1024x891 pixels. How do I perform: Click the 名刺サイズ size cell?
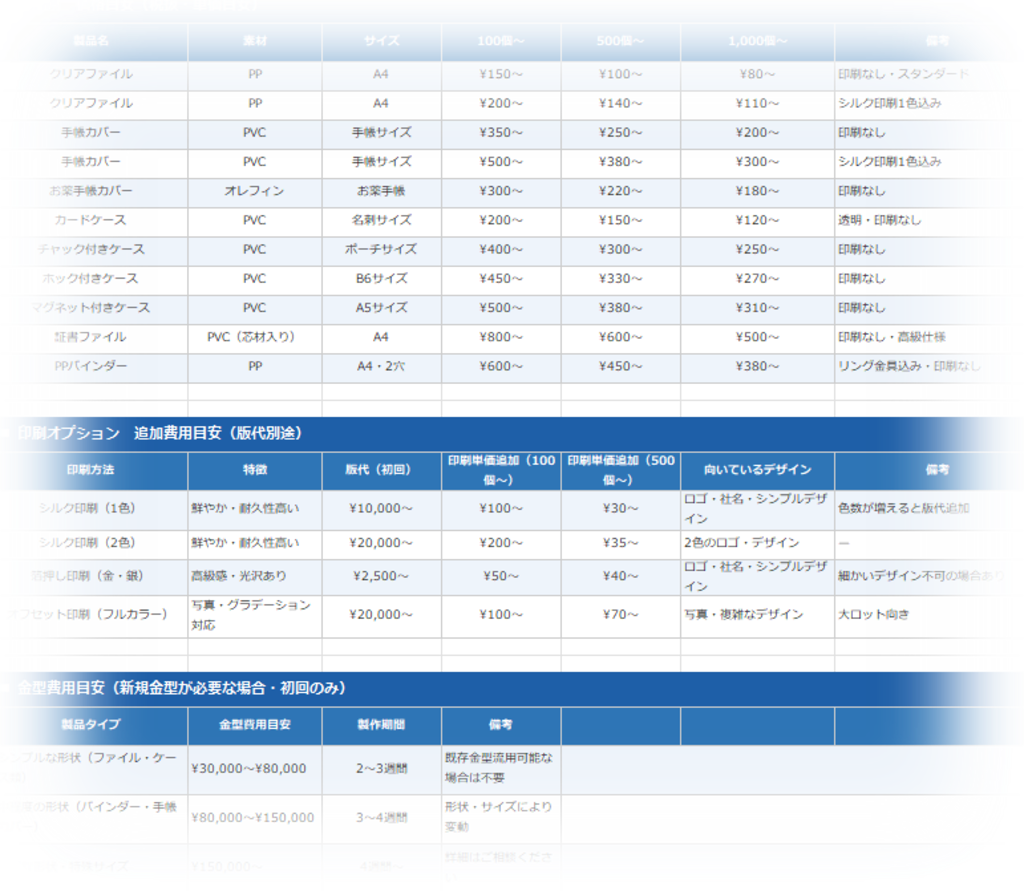[381, 221]
